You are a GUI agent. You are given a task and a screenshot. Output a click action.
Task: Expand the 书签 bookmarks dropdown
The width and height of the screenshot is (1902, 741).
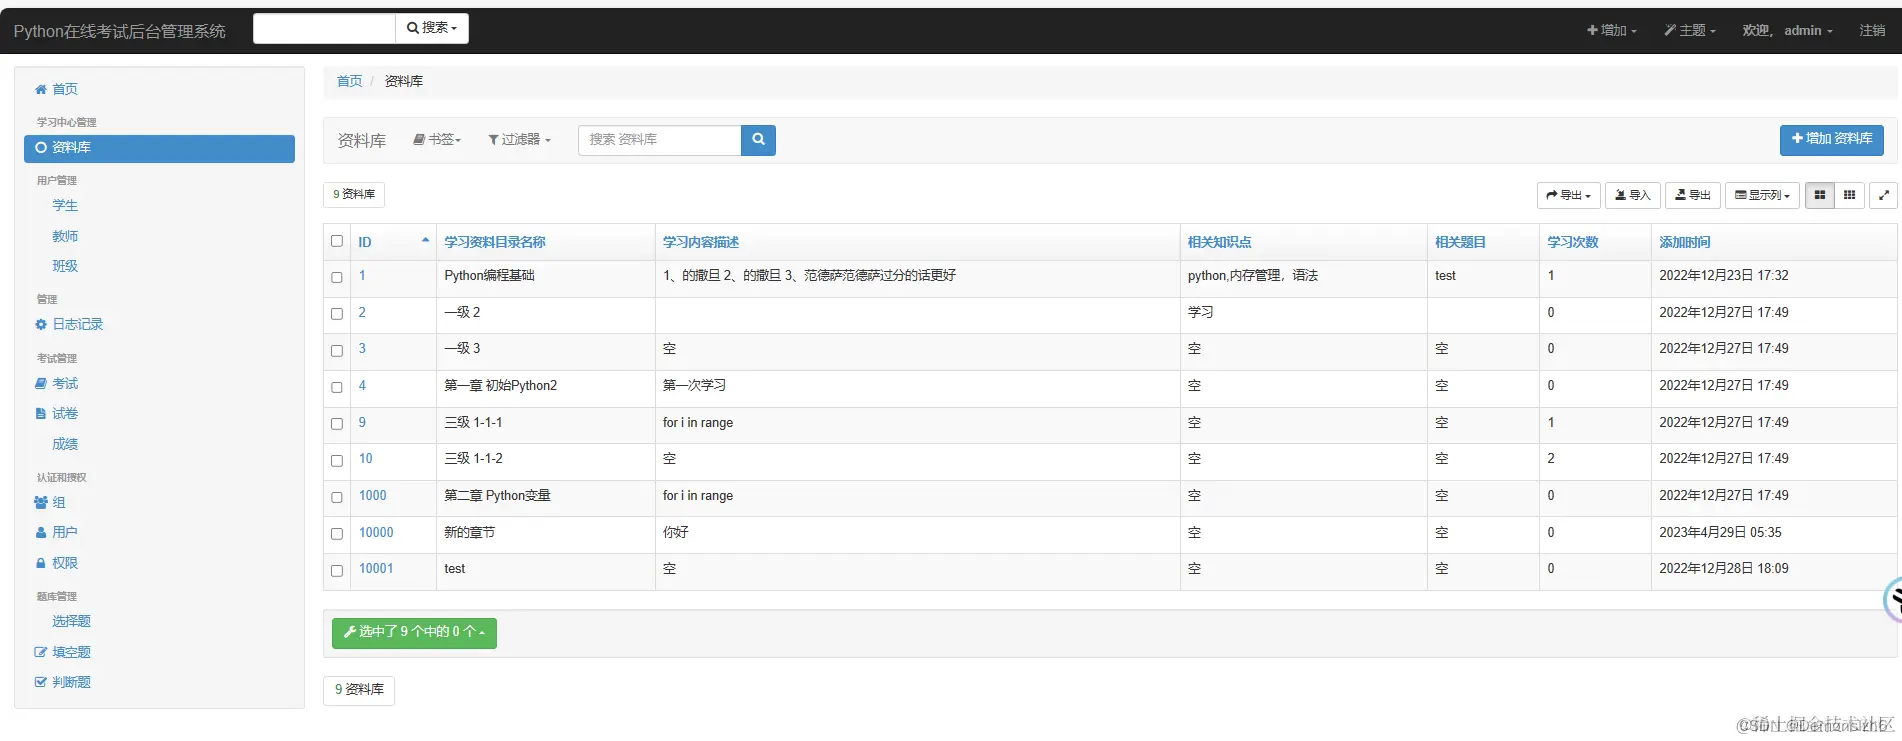click(x=437, y=140)
